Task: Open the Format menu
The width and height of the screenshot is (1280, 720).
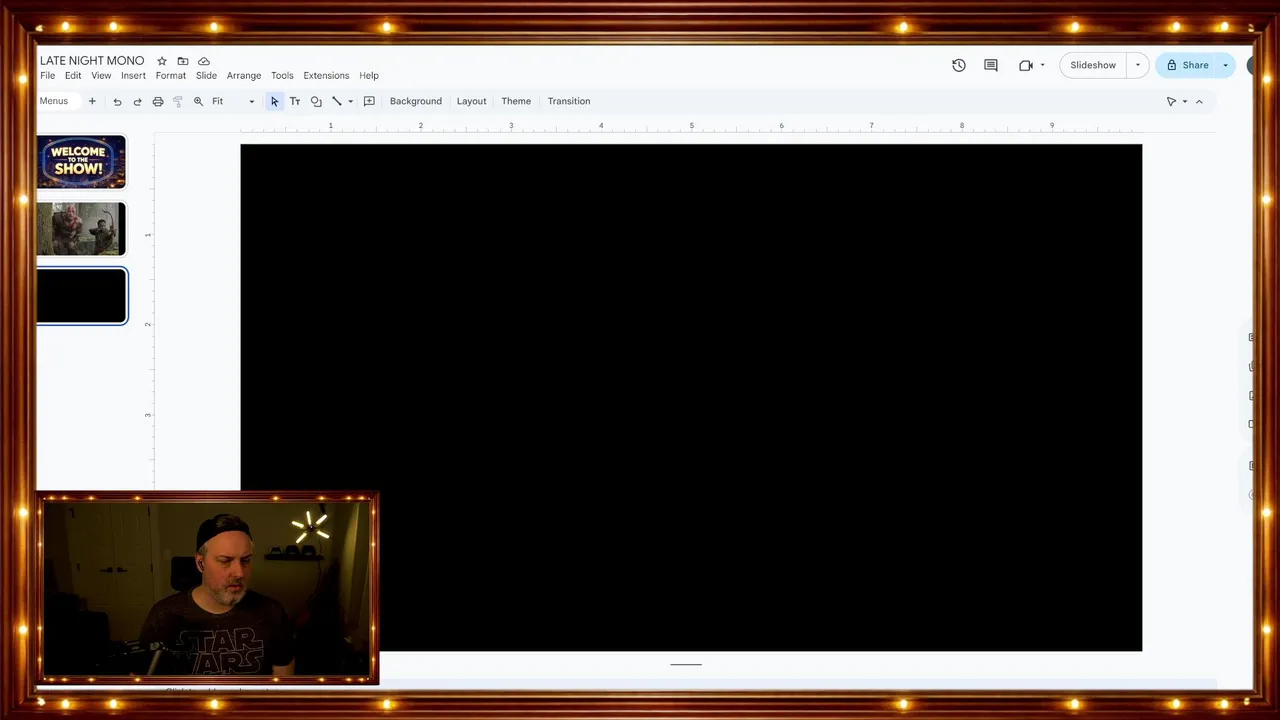Action: (x=171, y=76)
